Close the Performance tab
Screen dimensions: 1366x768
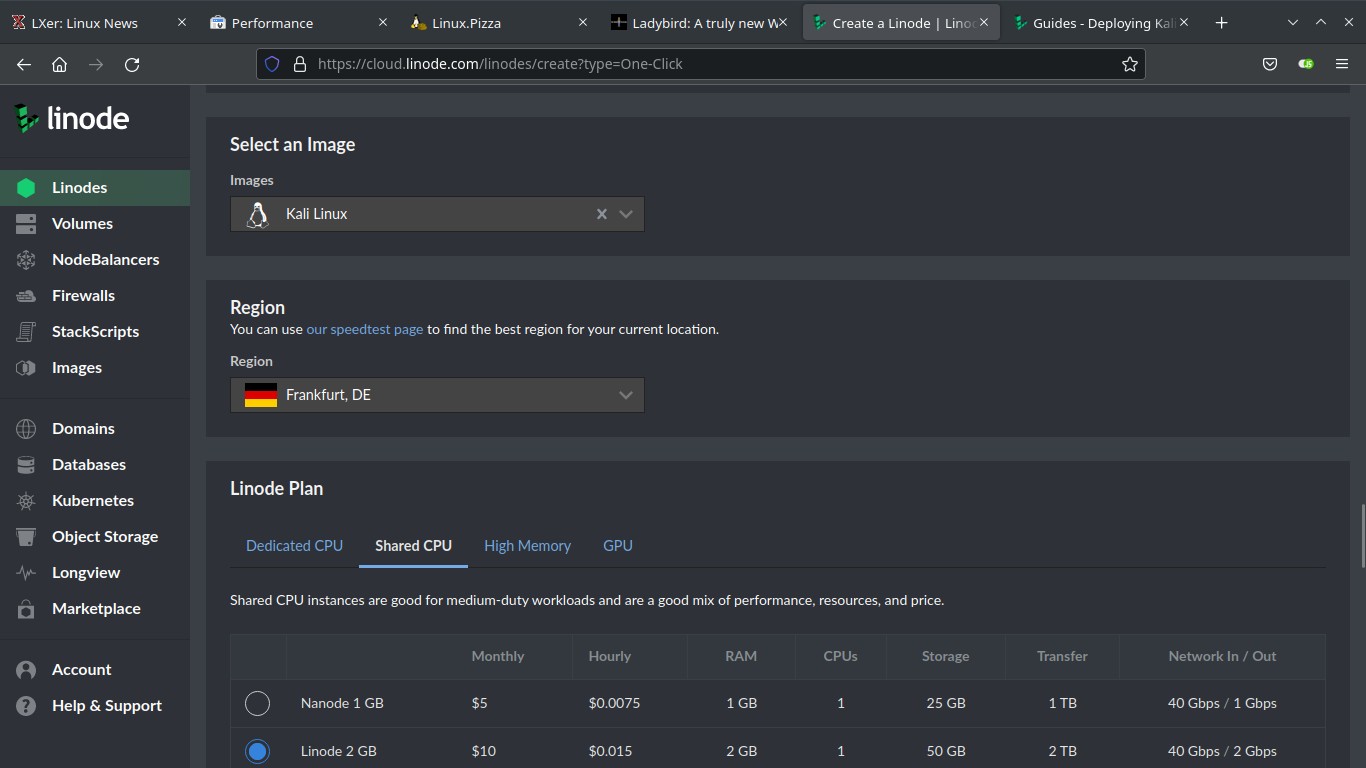click(x=383, y=22)
